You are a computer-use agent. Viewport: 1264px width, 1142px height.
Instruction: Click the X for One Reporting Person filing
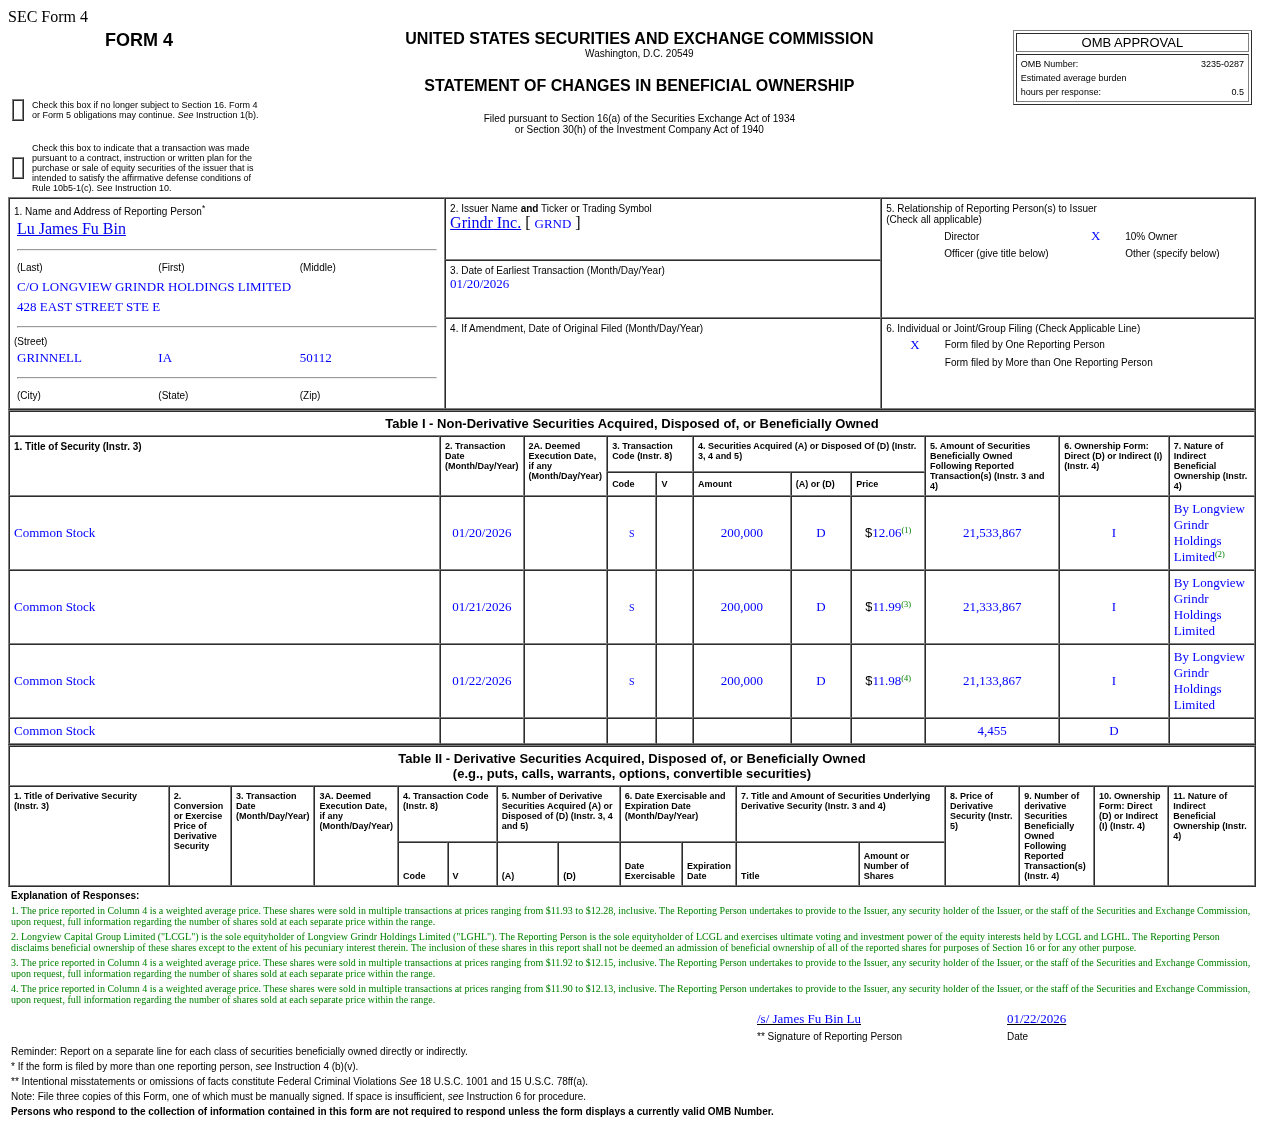click(x=914, y=345)
